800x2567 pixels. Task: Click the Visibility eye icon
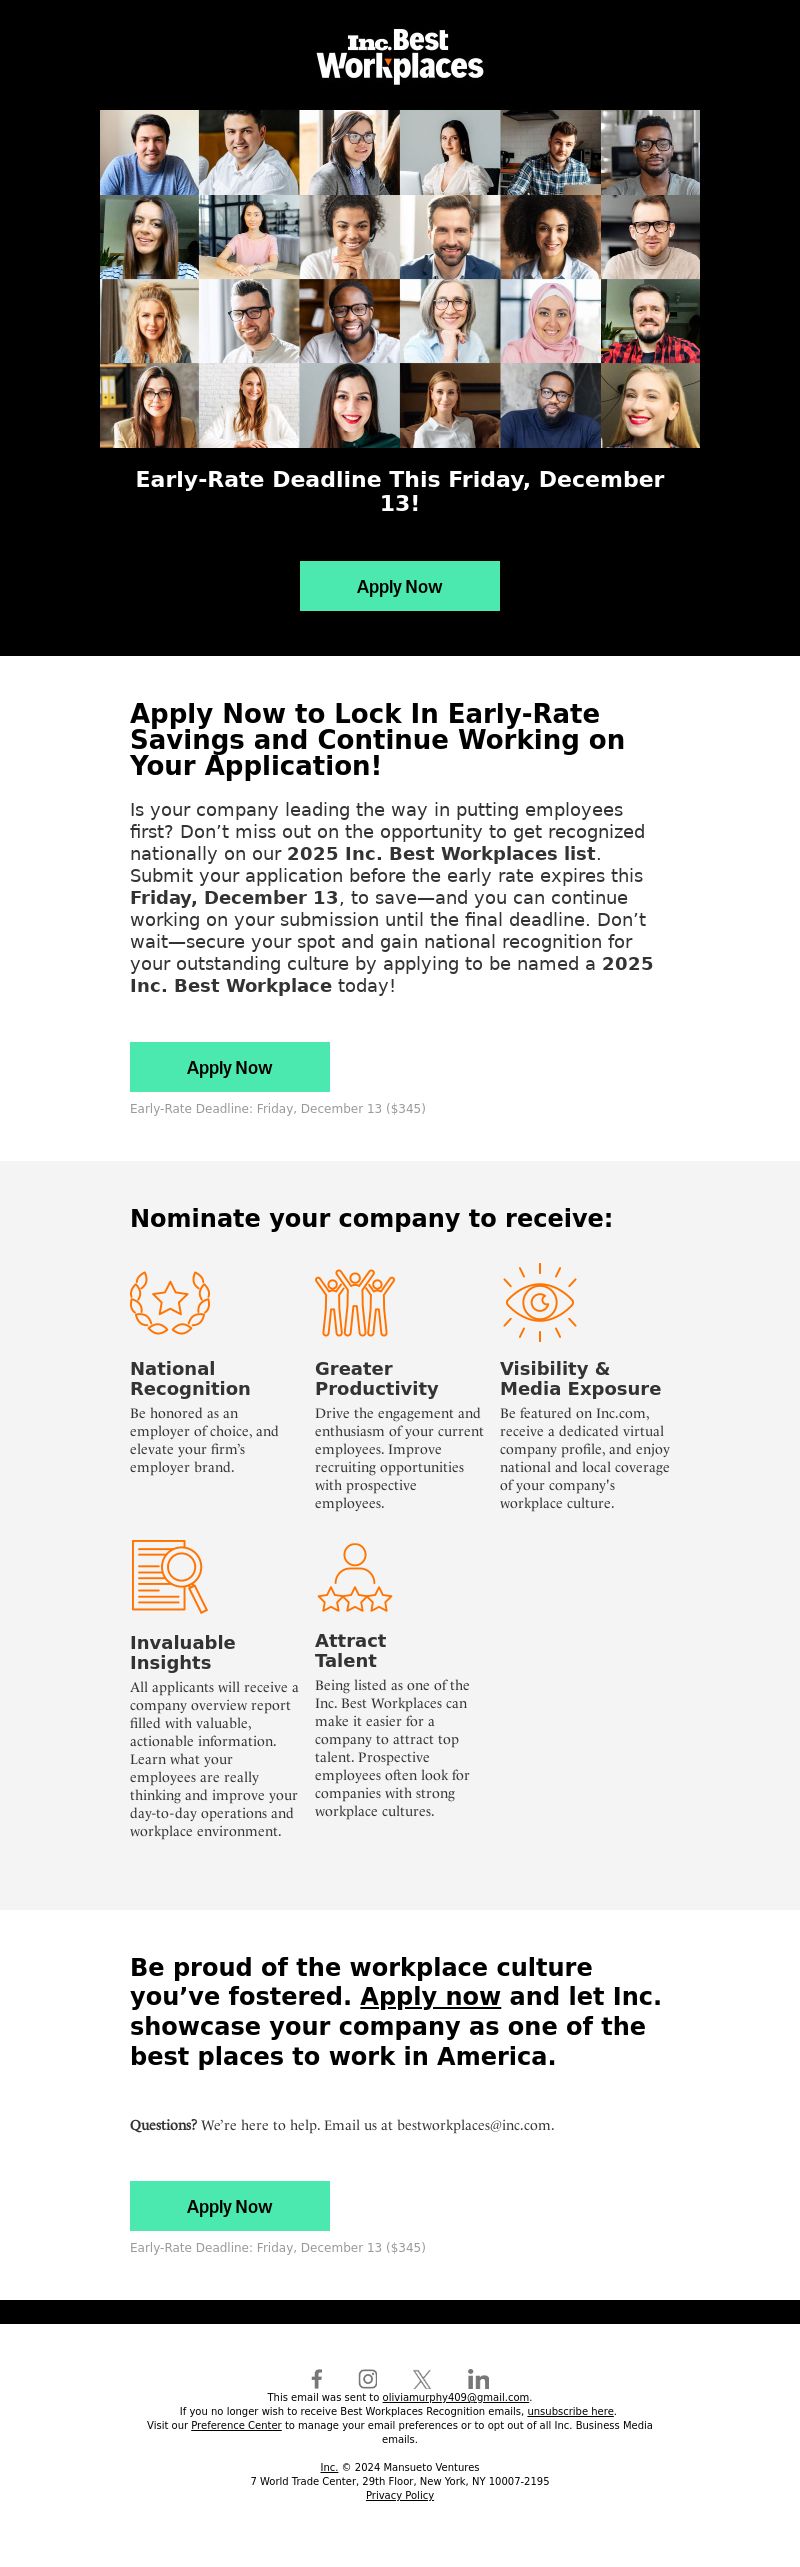[540, 1301]
